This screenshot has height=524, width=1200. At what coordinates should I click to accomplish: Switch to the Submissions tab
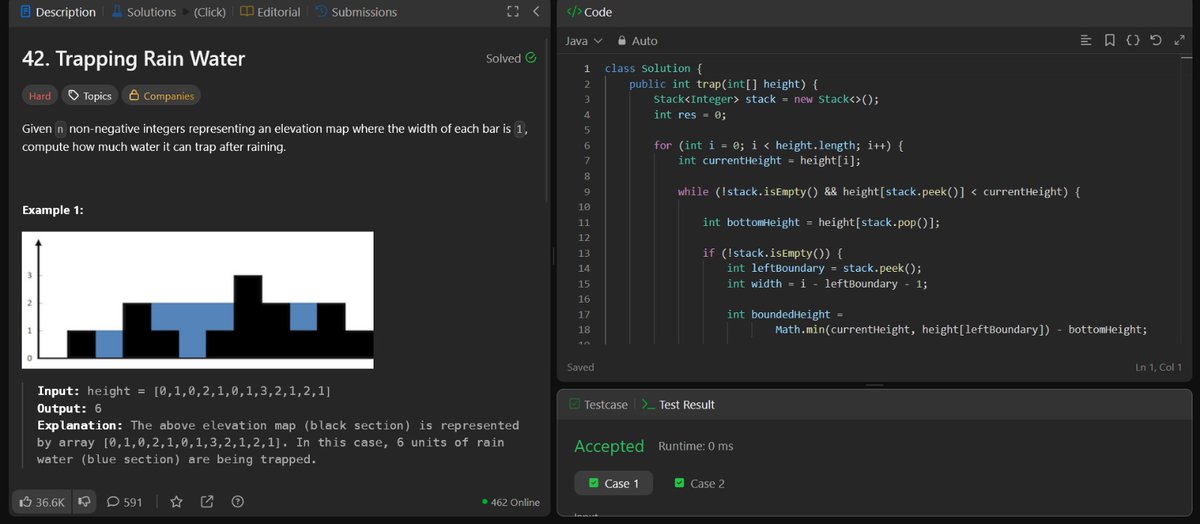[x=356, y=12]
